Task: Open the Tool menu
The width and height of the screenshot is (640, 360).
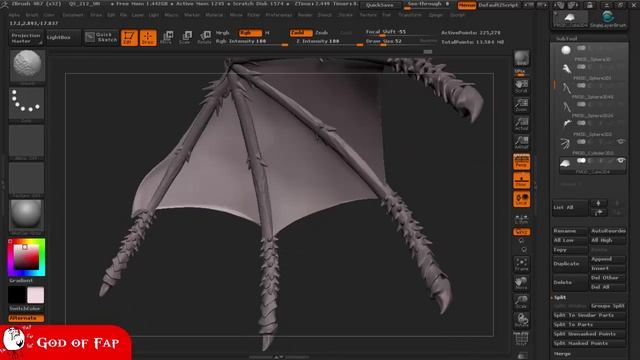Action: click(x=387, y=15)
